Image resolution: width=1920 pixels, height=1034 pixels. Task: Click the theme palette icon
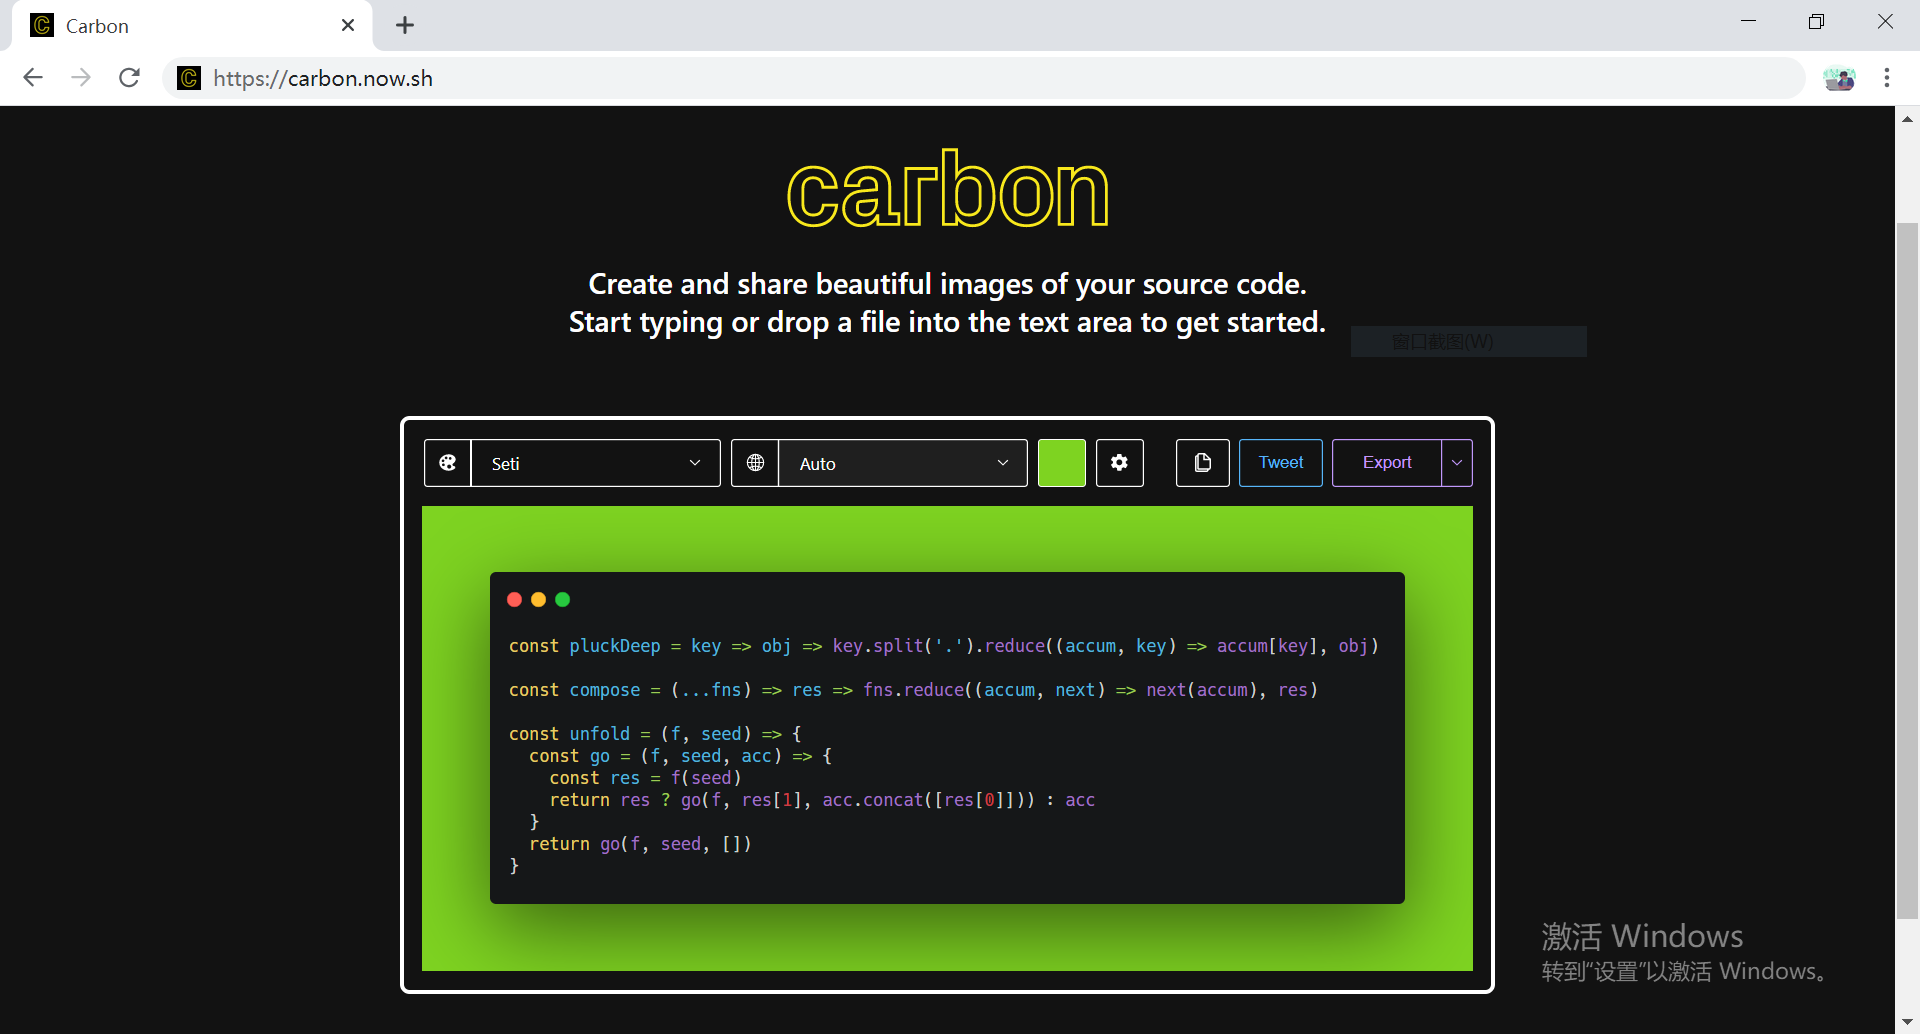(x=448, y=463)
